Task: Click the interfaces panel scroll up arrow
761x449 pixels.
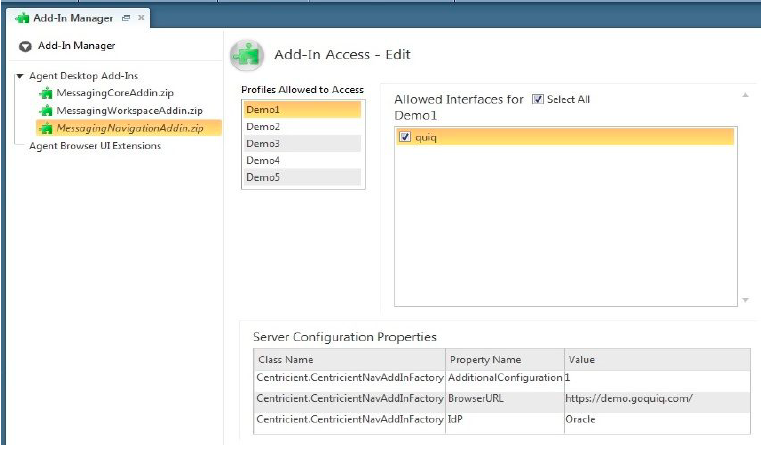Action: (x=745, y=95)
